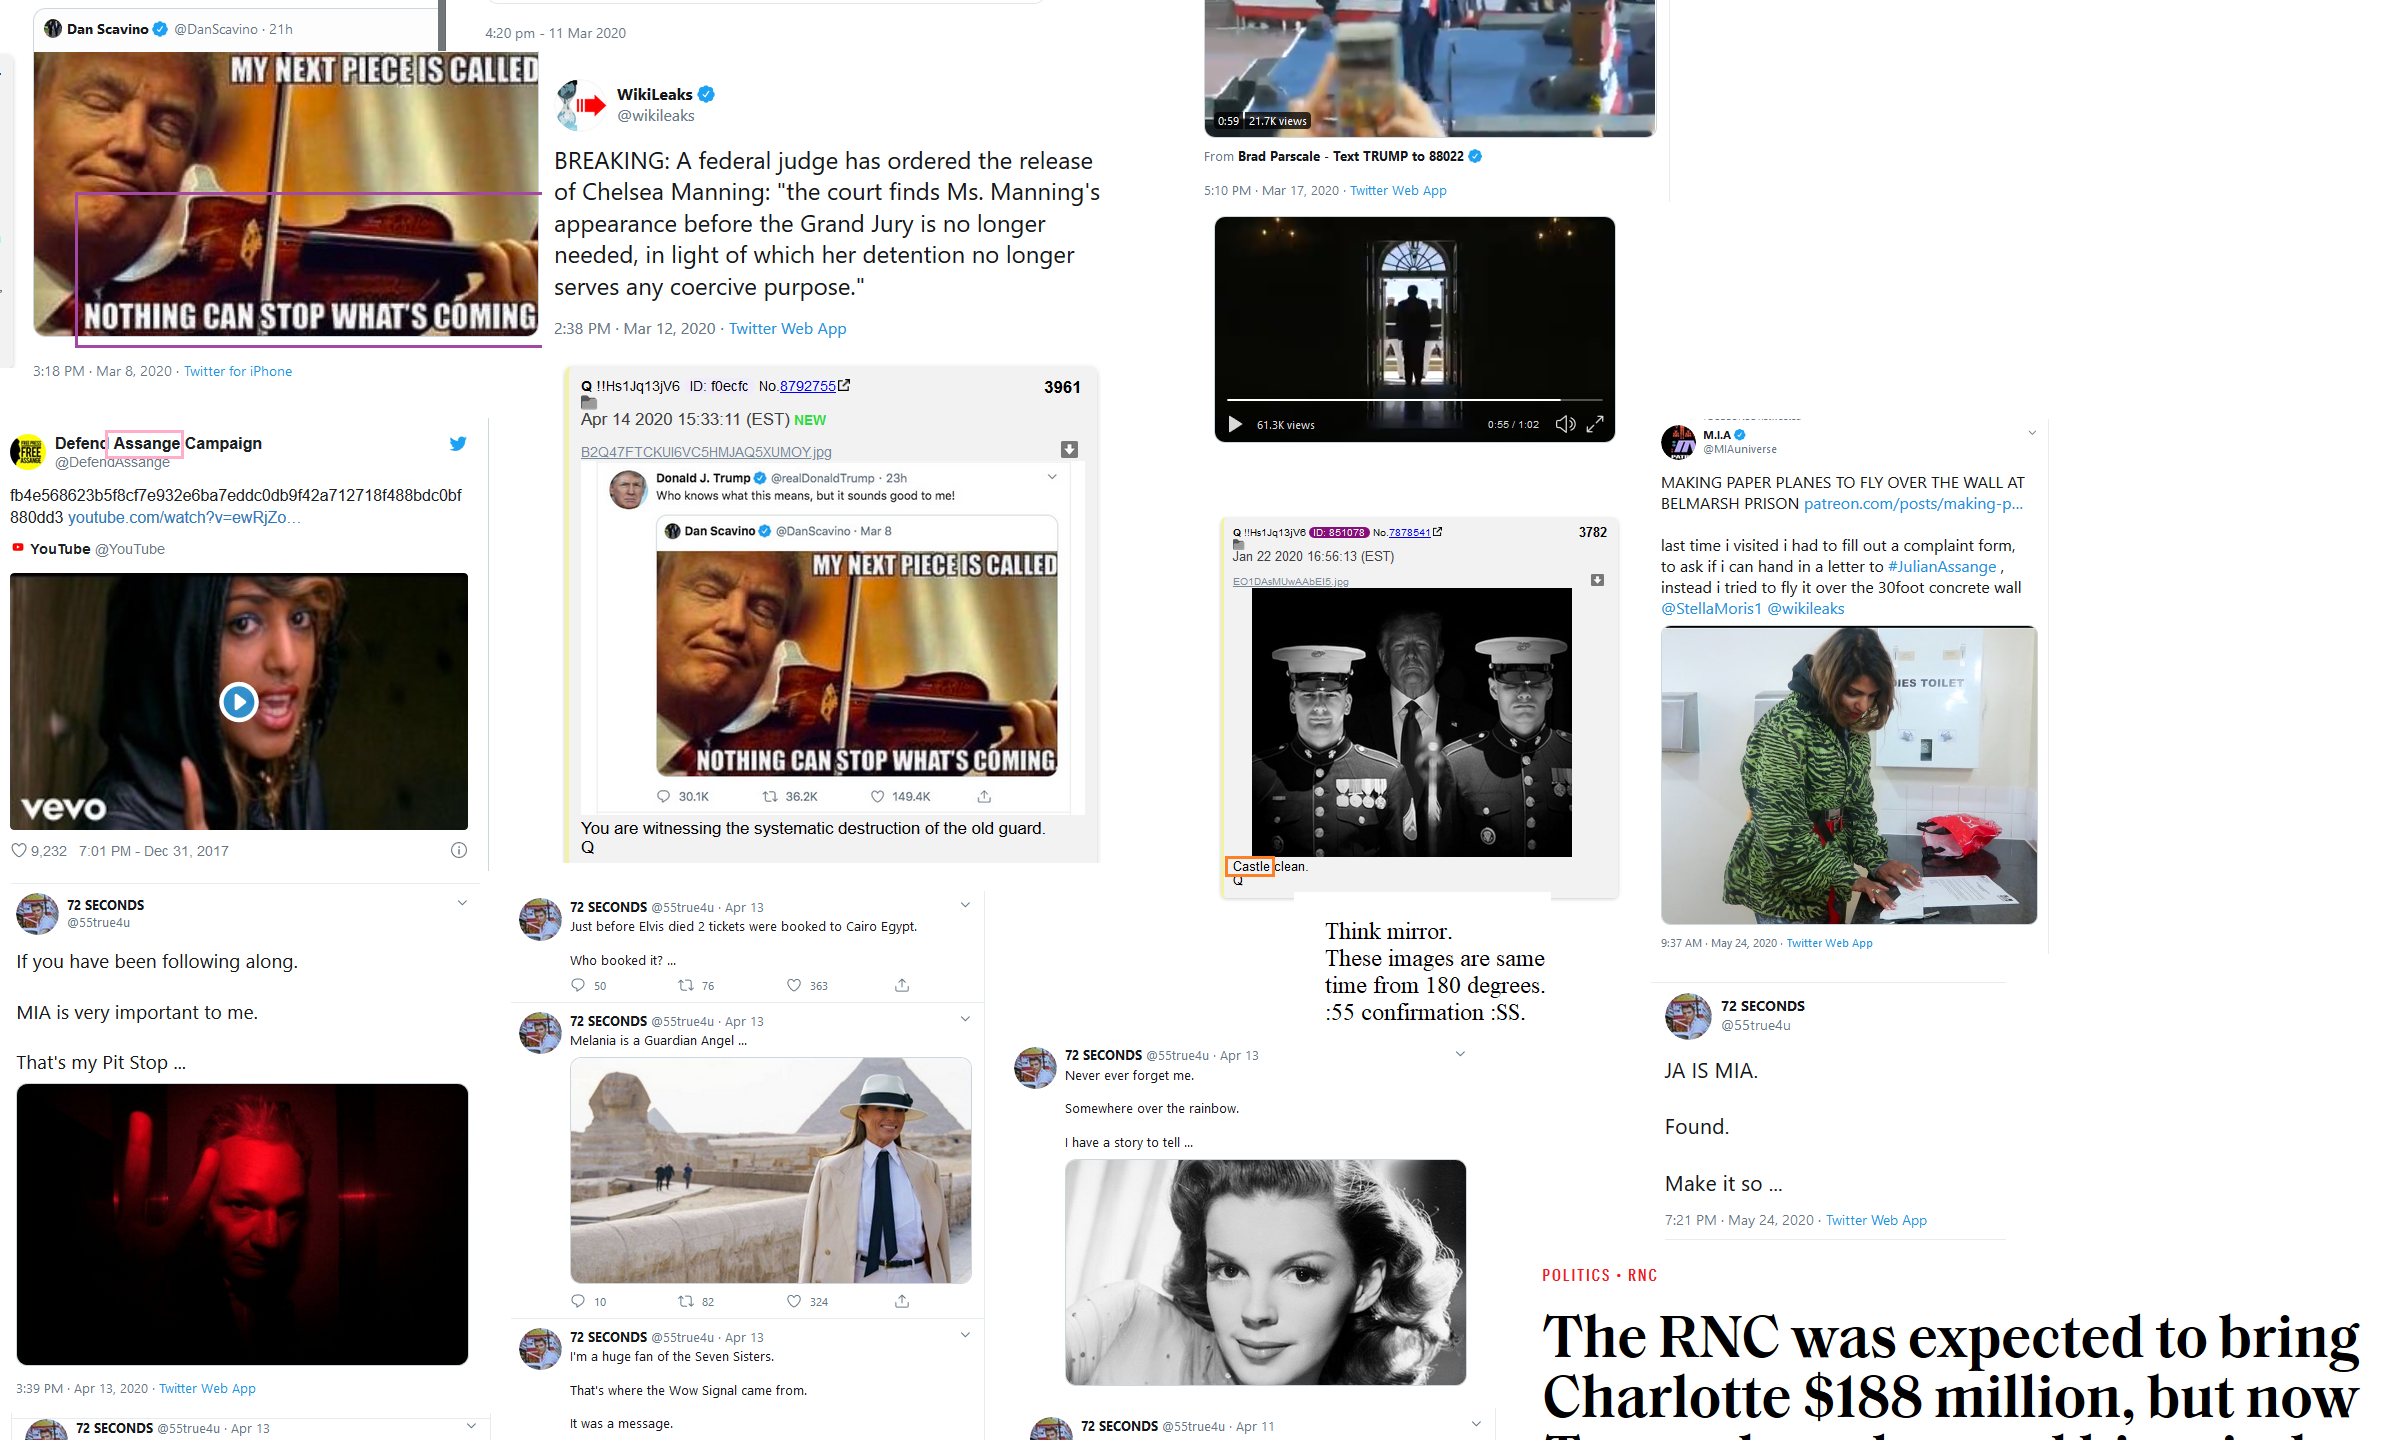Follow the patreon.com/posts/making-p link
This screenshot has width=2388, height=1440.
[1913, 503]
